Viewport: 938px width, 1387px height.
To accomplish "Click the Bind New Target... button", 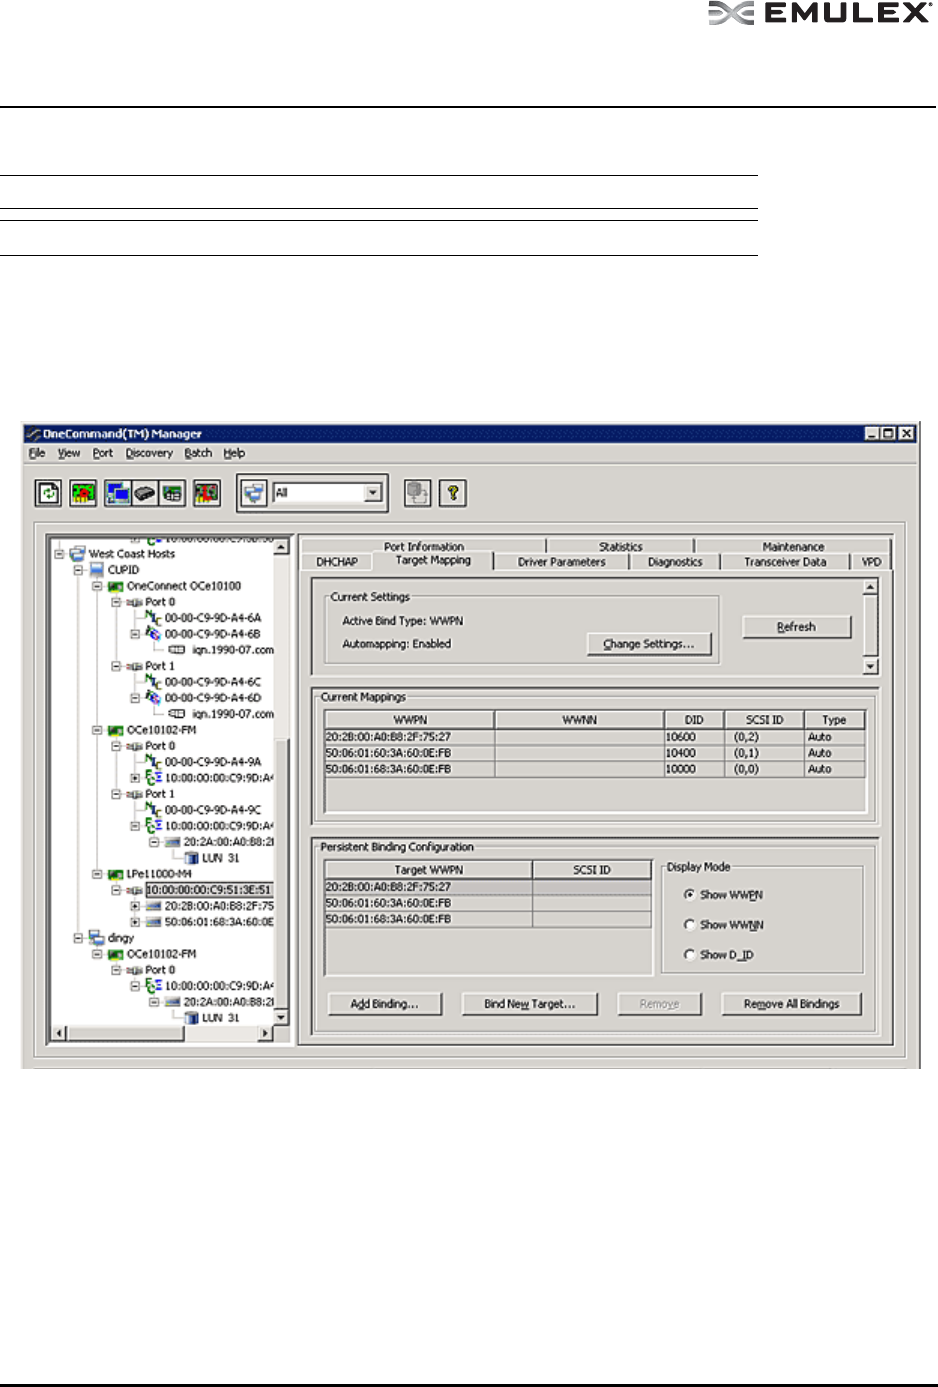I will pyautogui.click(x=530, y=1004).
